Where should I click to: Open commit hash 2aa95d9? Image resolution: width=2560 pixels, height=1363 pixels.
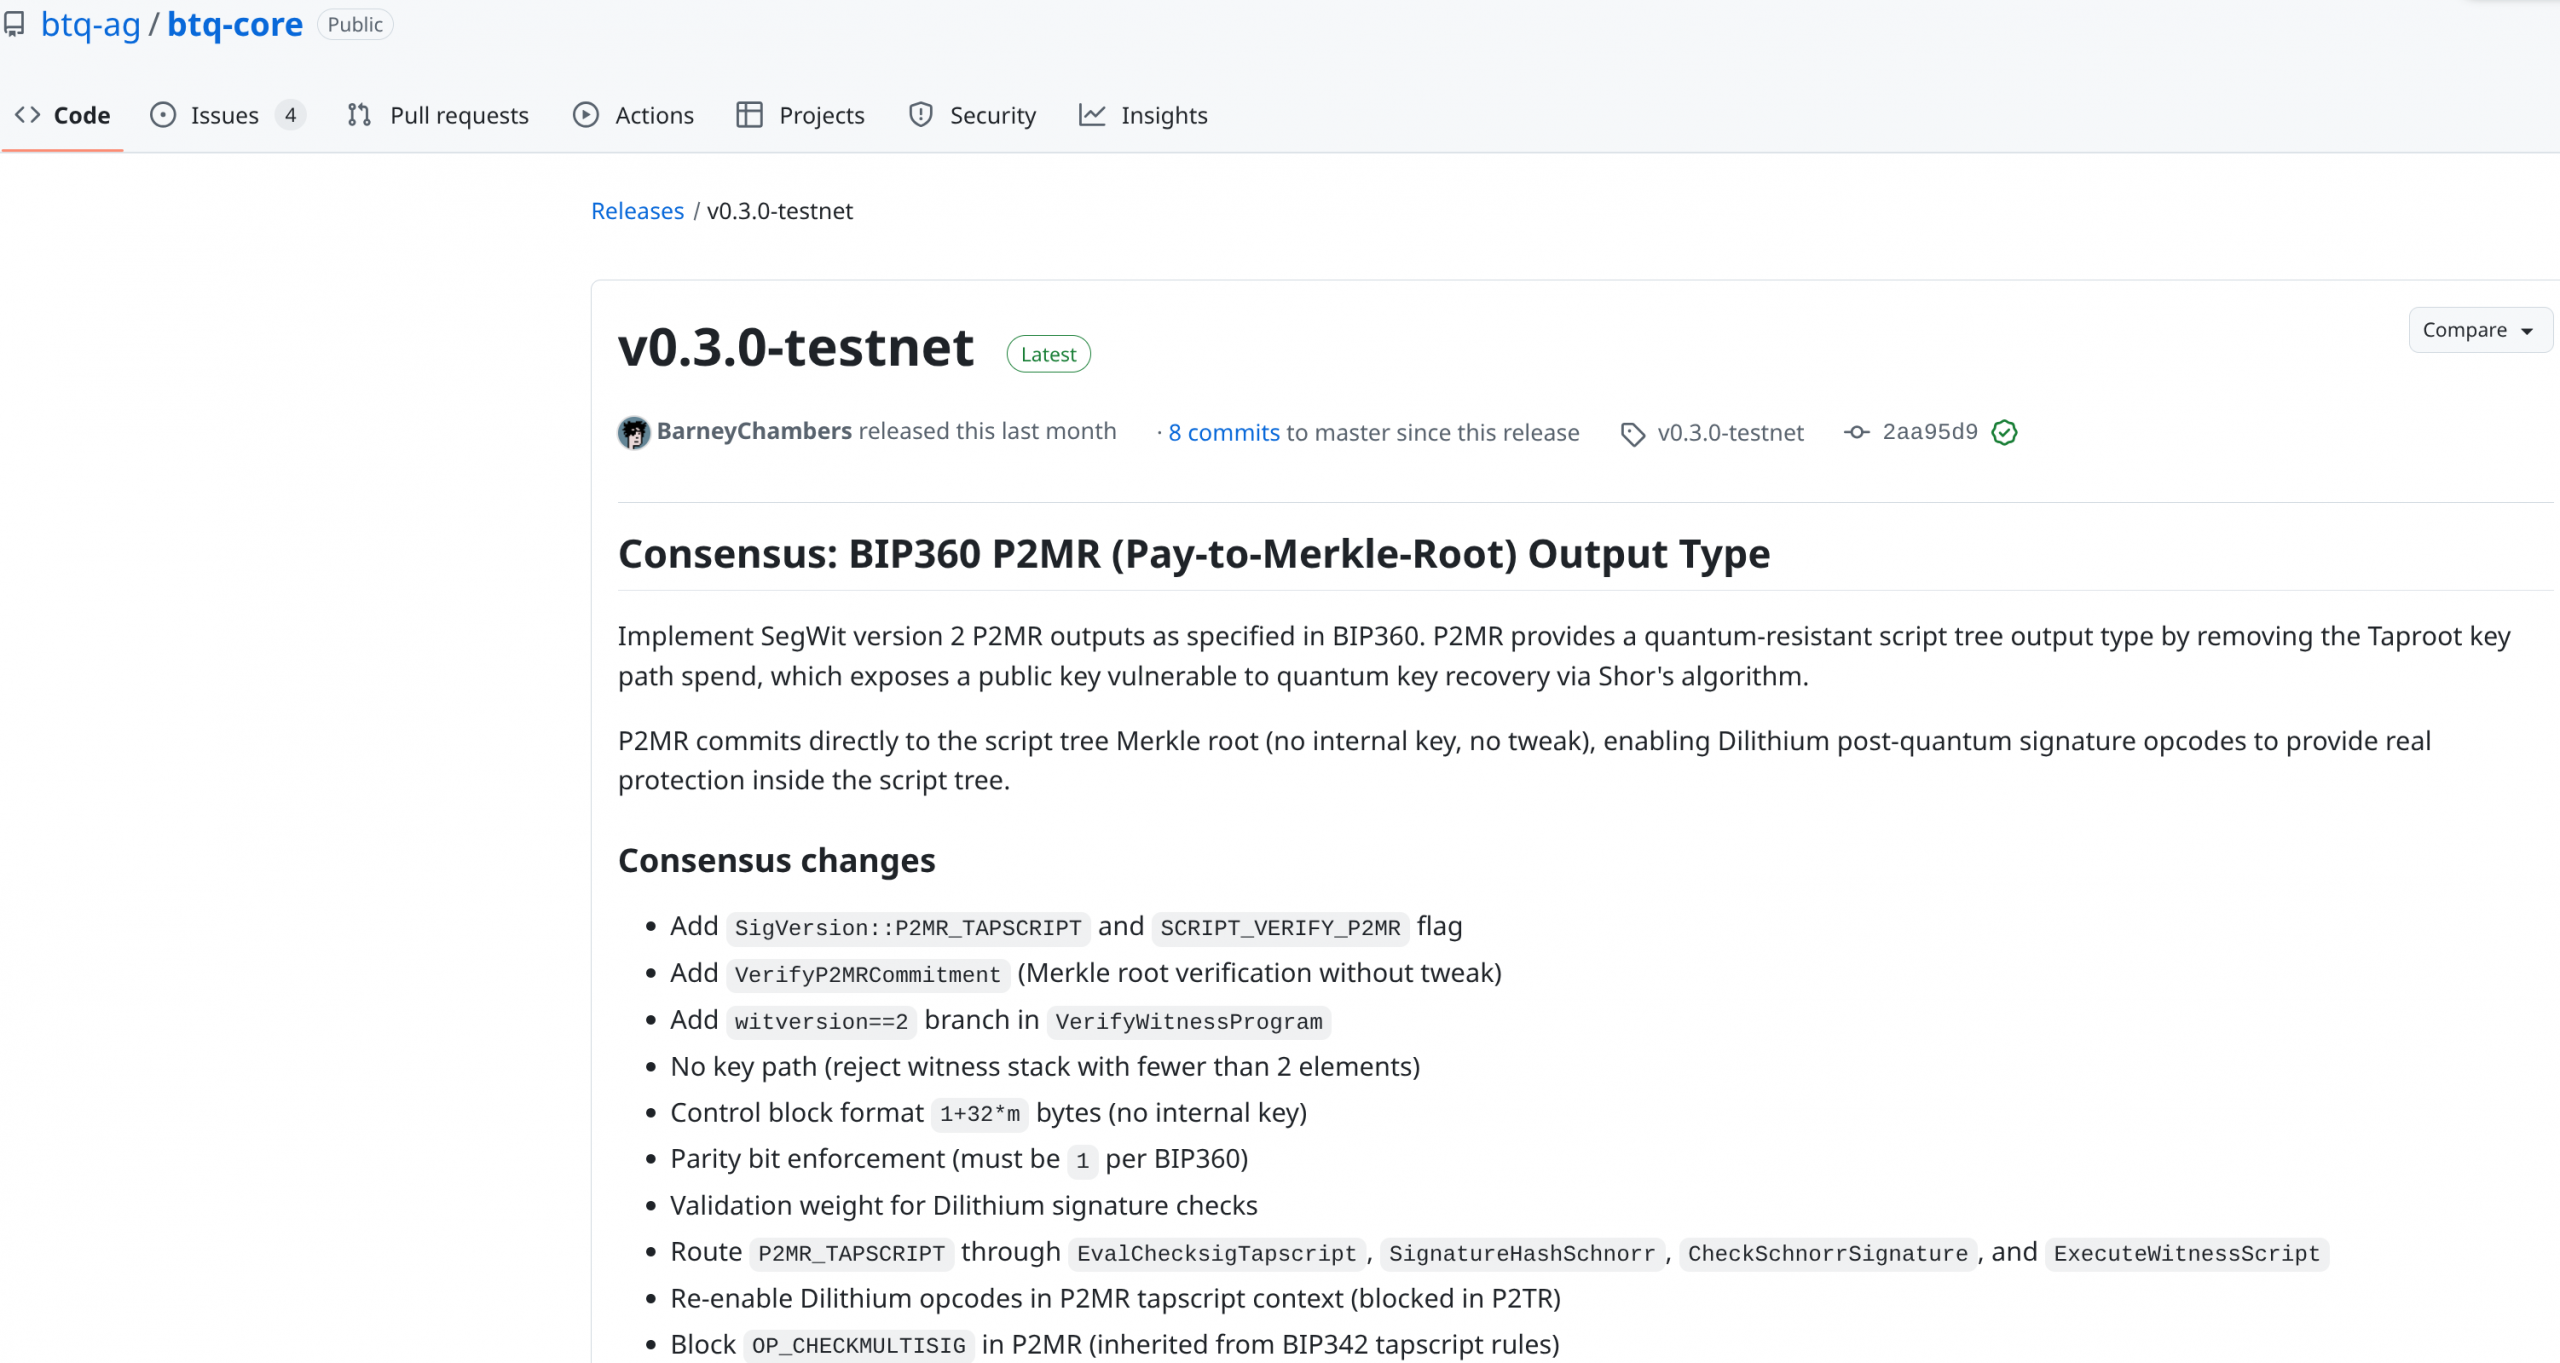tap(1929, 431)
